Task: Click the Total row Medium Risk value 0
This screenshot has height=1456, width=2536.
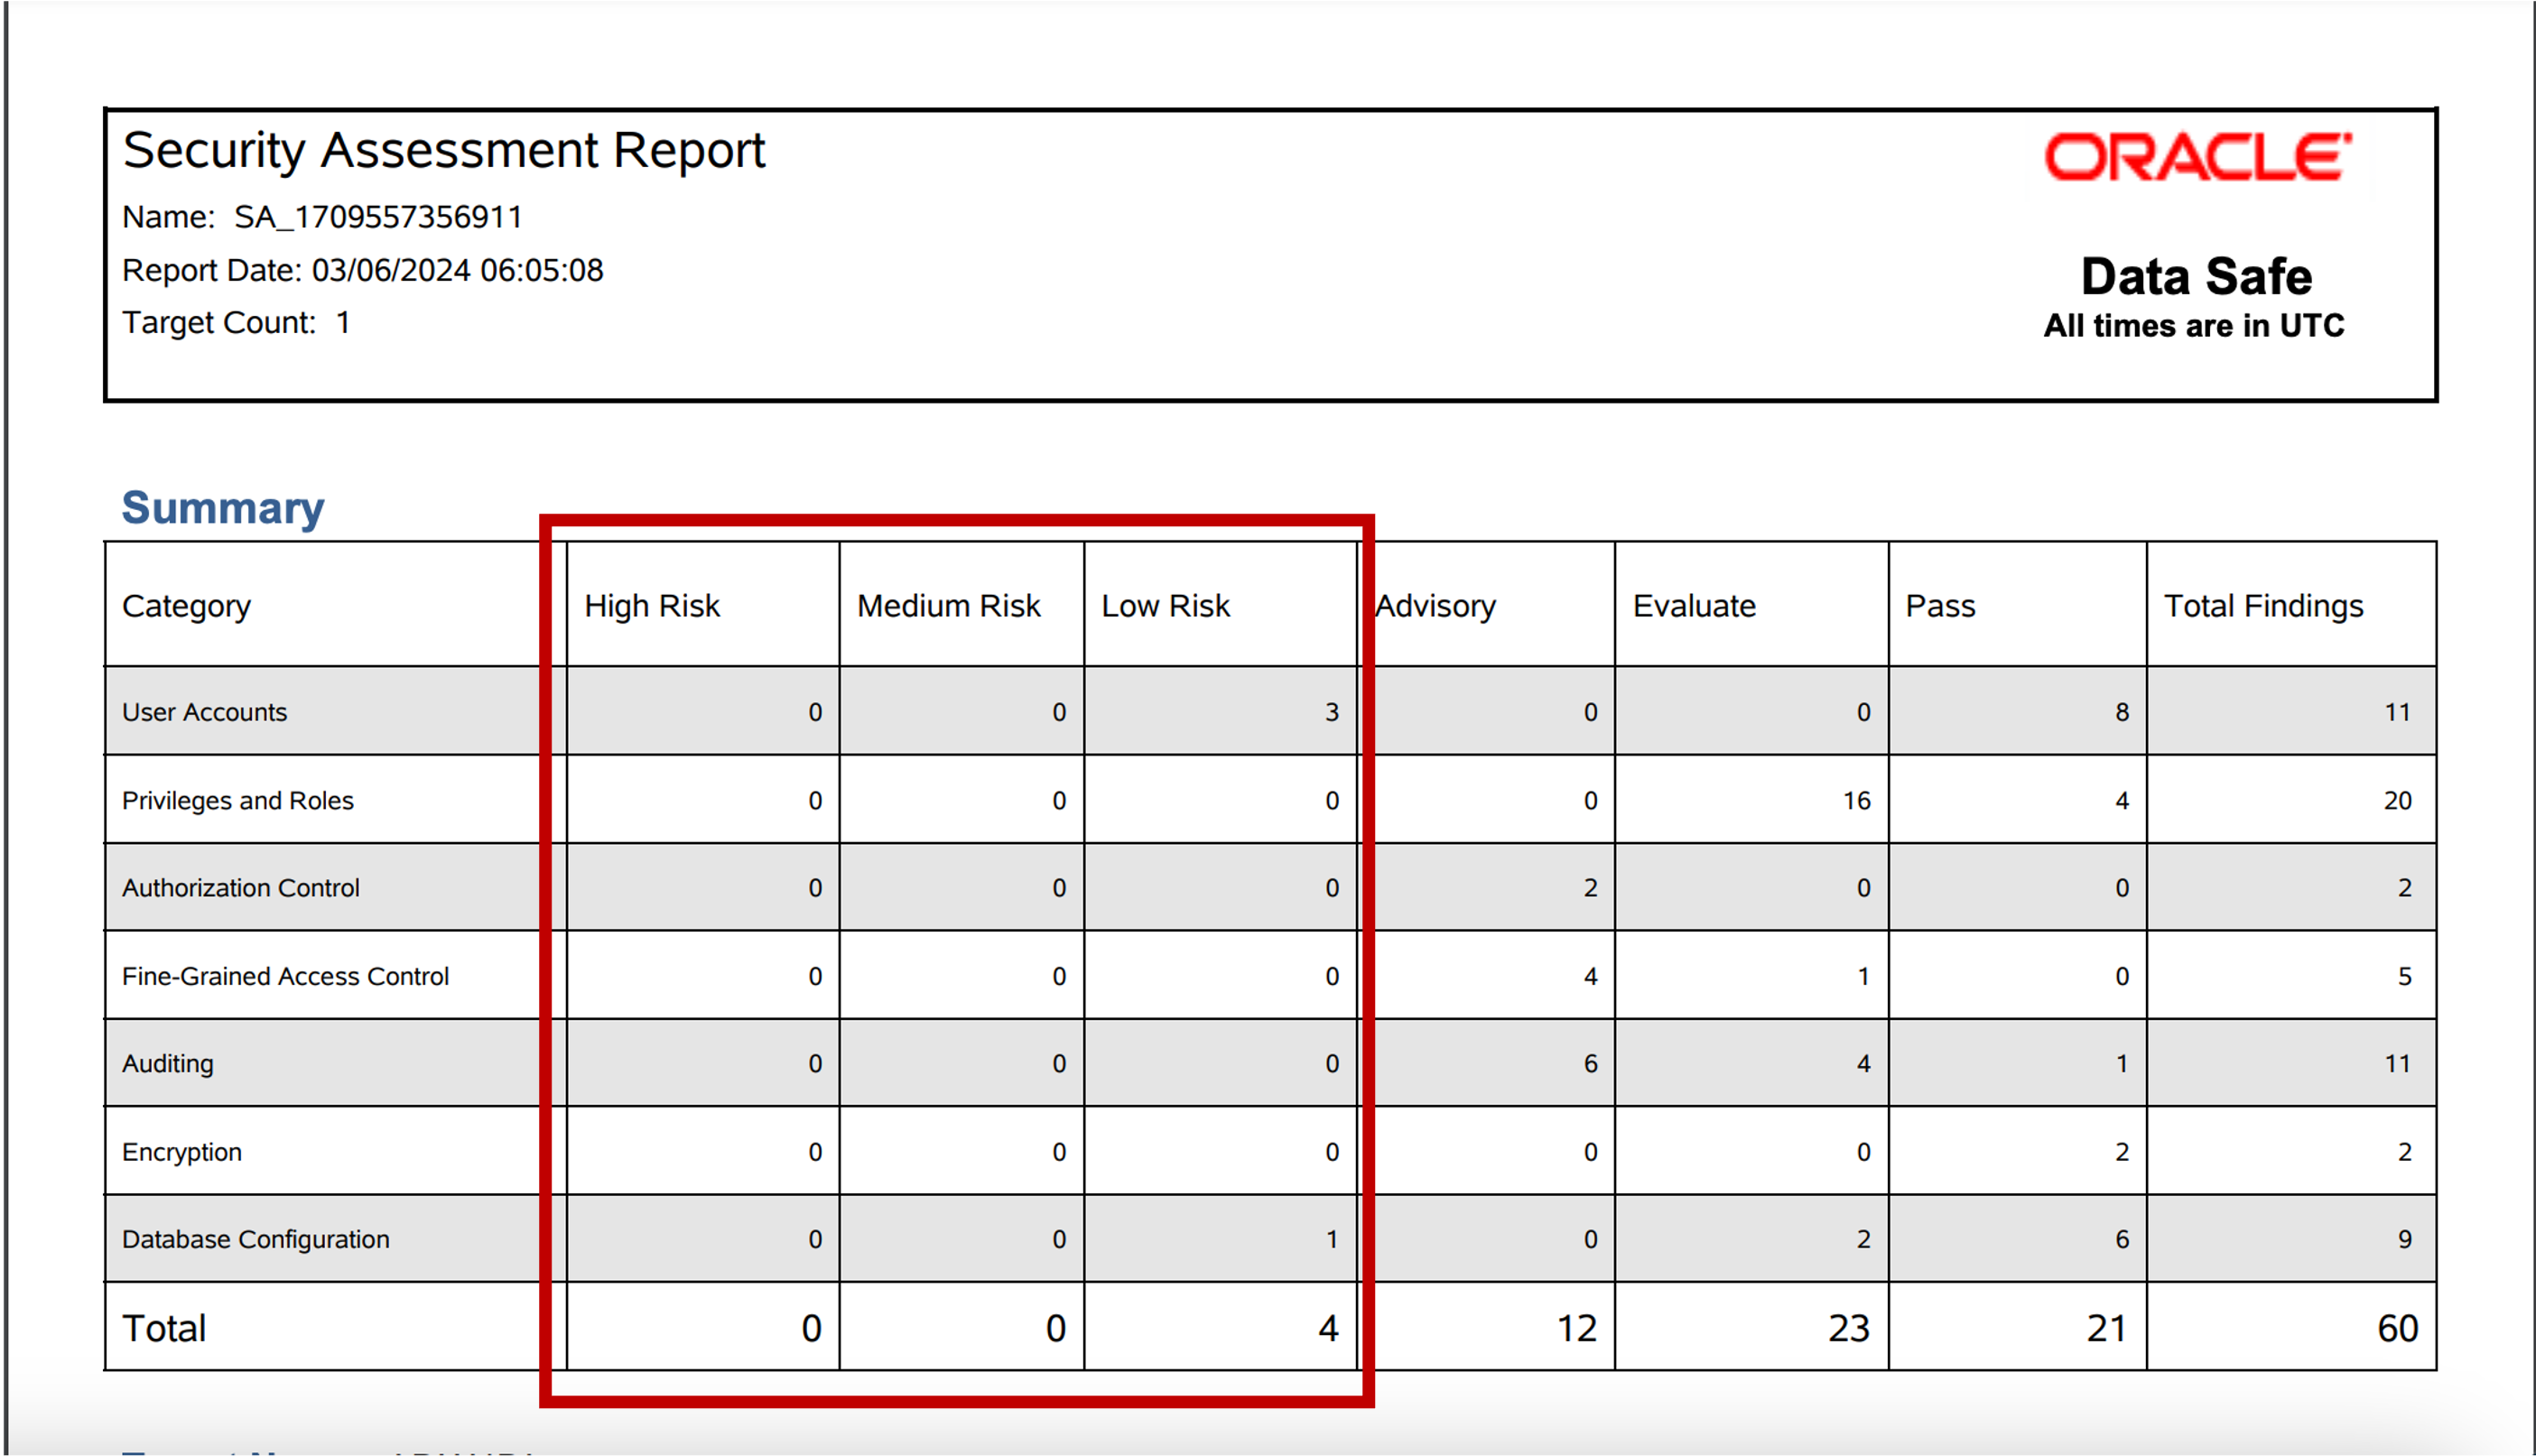Action: (x=1056, y=1329)
